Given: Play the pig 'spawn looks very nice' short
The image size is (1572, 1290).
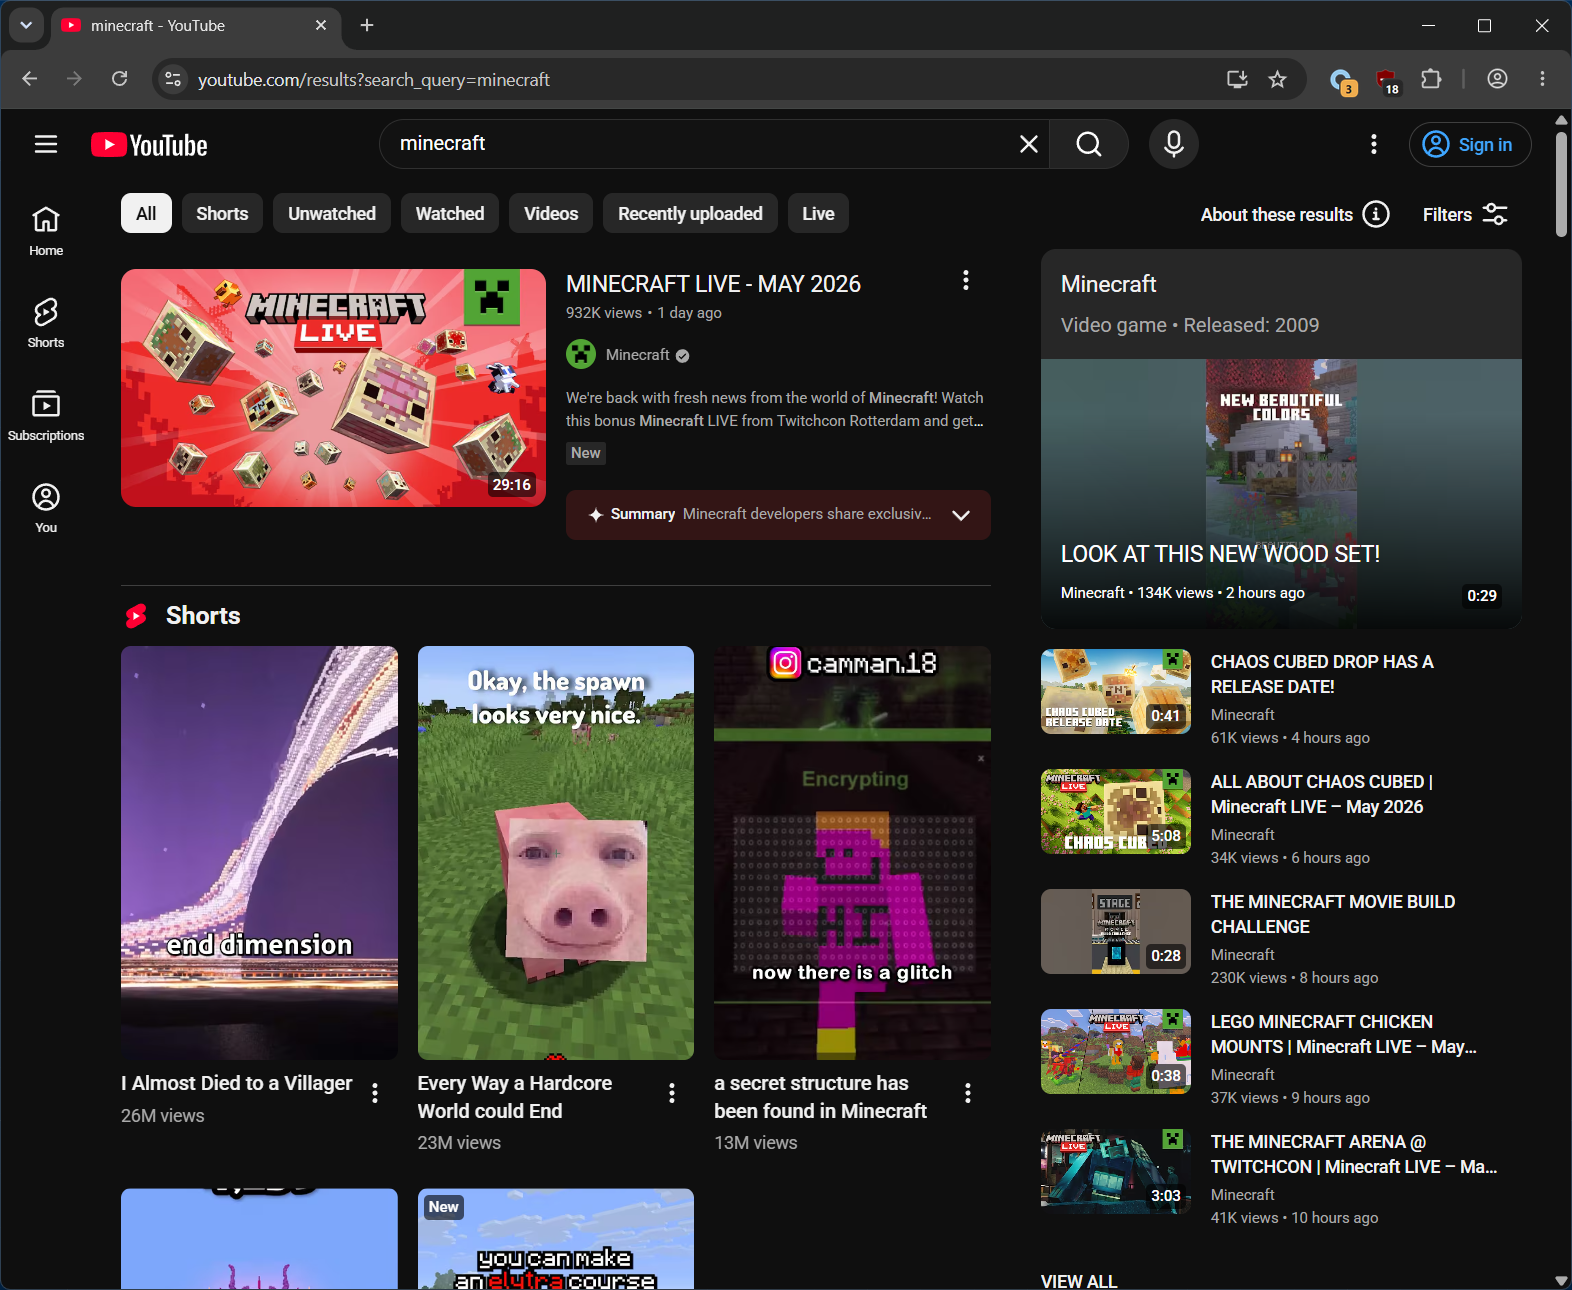Looking at the screenshot, I should click(556, 853).
